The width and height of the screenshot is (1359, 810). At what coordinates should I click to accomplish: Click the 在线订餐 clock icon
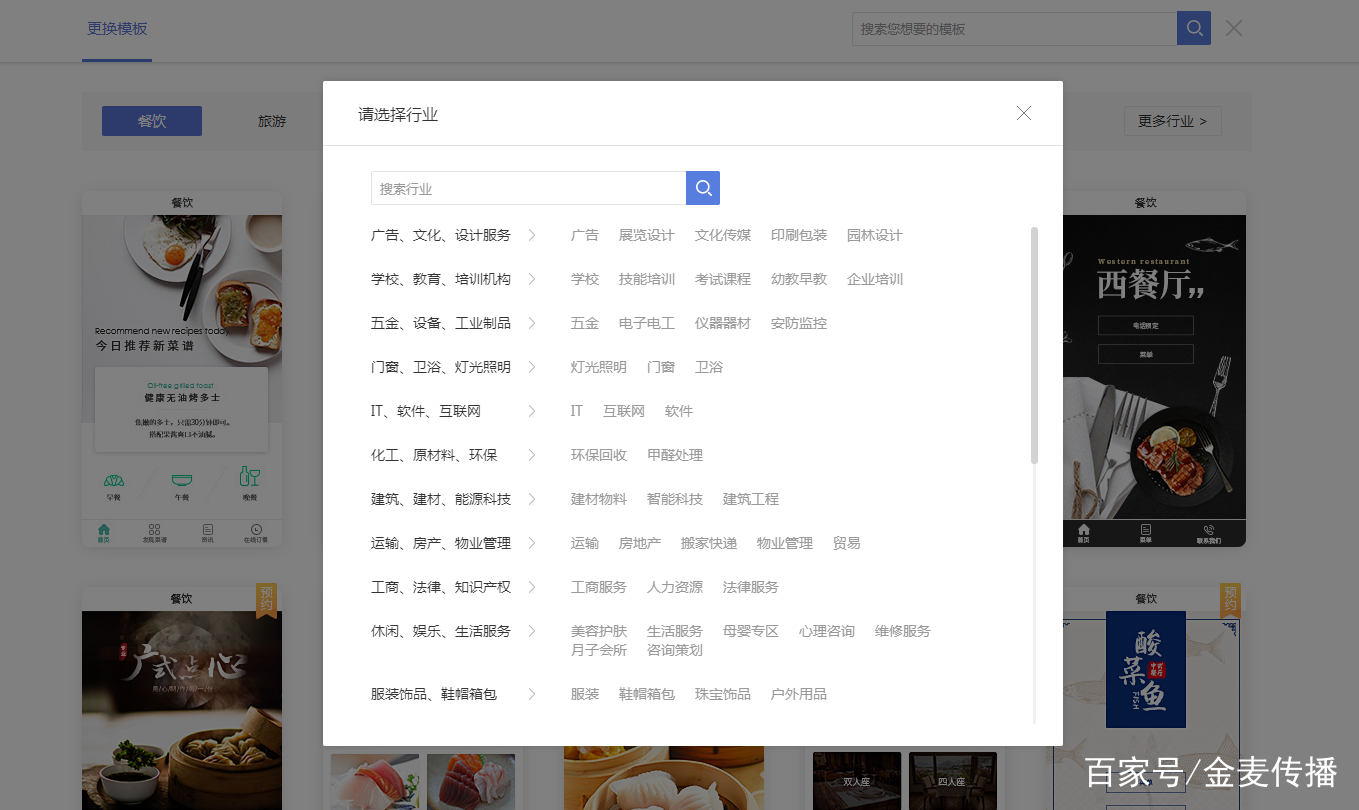point(257,530)
